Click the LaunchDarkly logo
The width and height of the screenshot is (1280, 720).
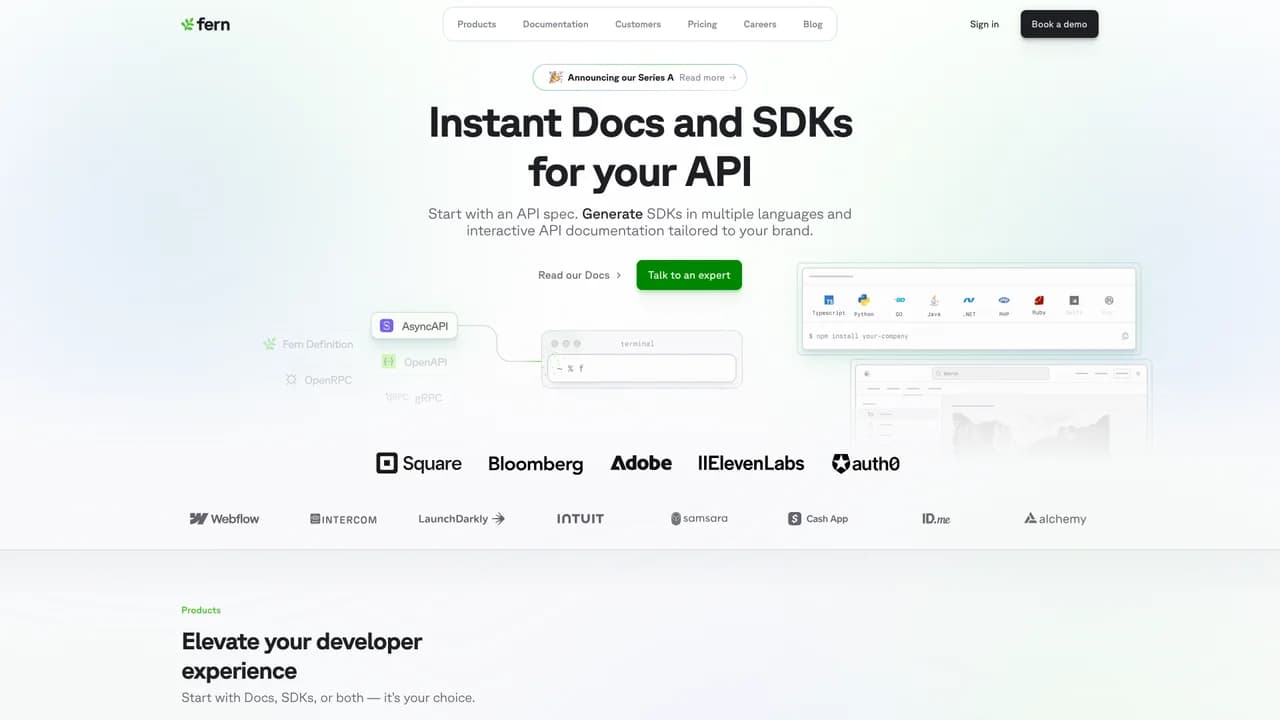(x=461, y=519)
